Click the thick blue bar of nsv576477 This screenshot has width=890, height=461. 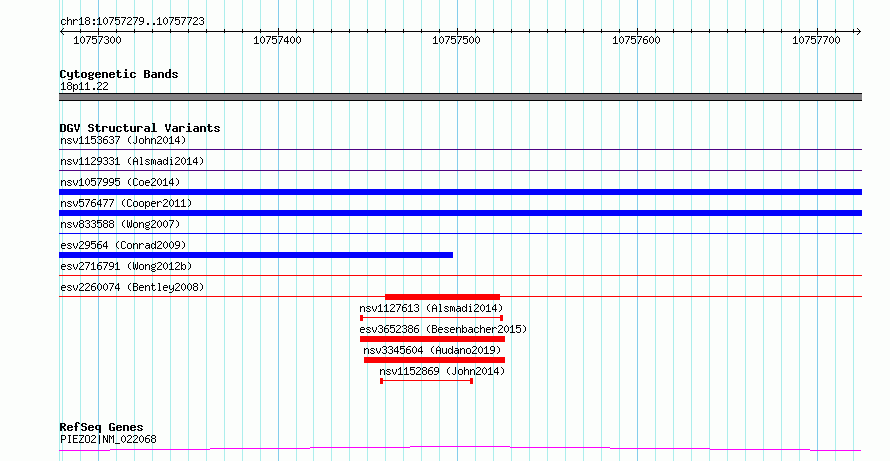coord(460,213)
